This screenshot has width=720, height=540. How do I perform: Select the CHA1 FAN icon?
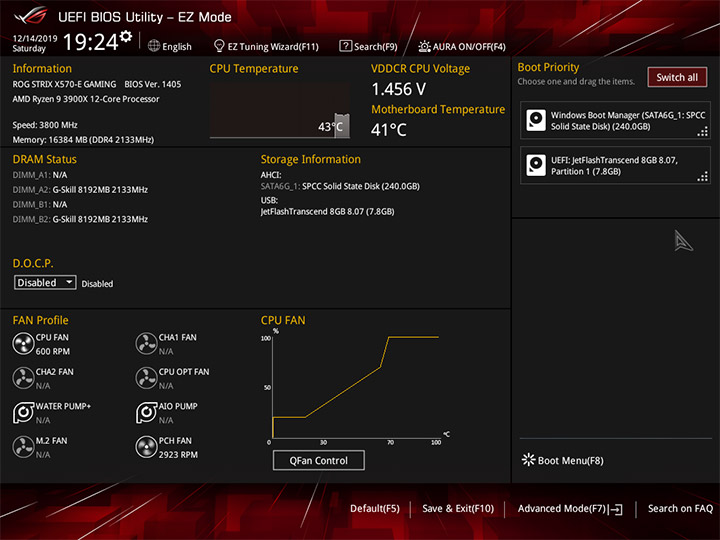[x=146, y=344]
